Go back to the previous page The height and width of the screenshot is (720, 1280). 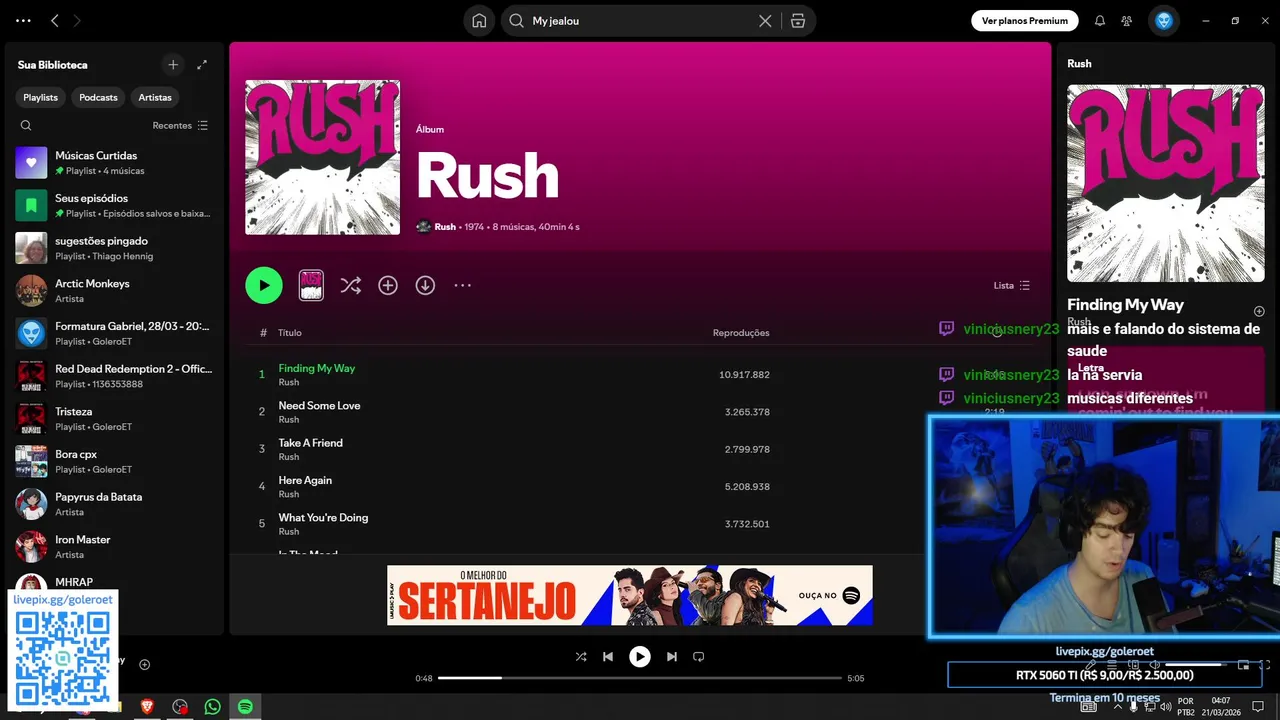55,20
